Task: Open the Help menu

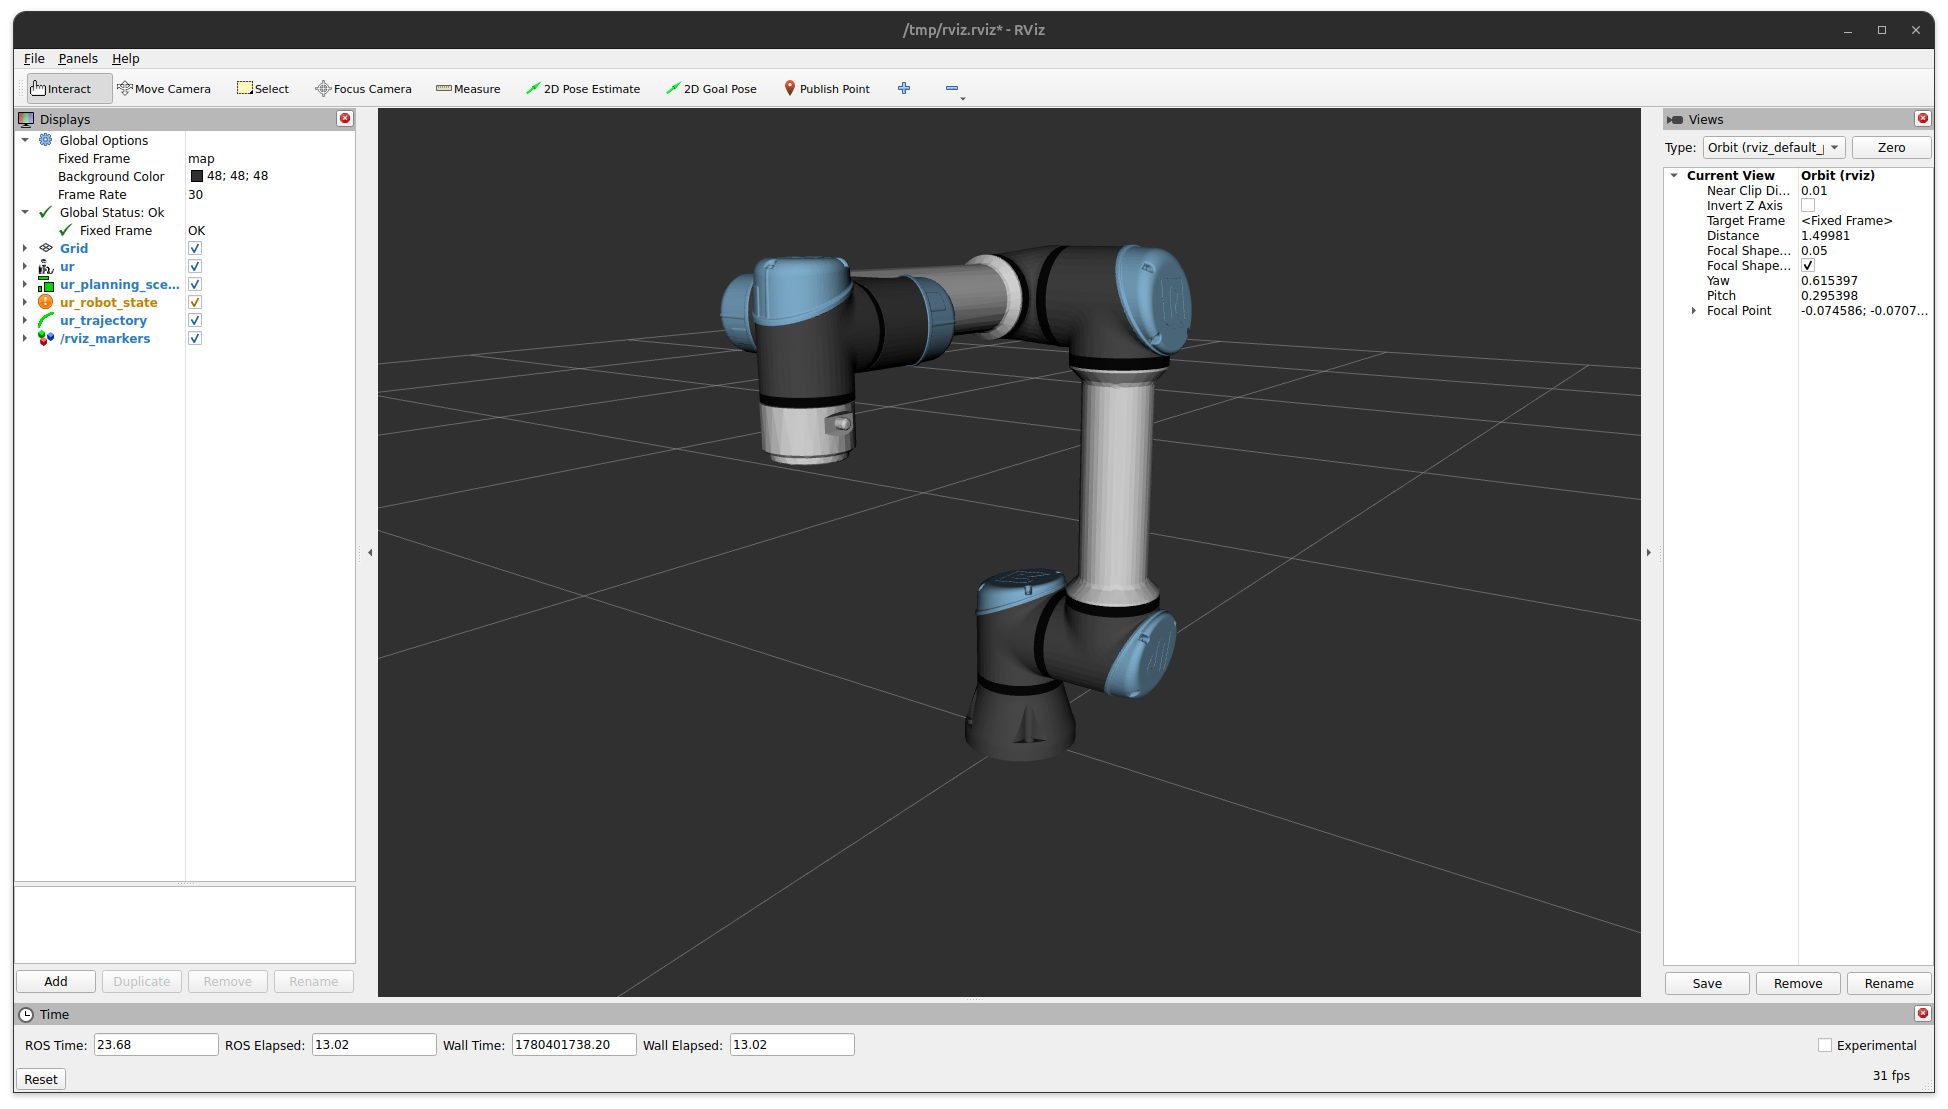Action: pyautogui.click(x=125, y=58)
